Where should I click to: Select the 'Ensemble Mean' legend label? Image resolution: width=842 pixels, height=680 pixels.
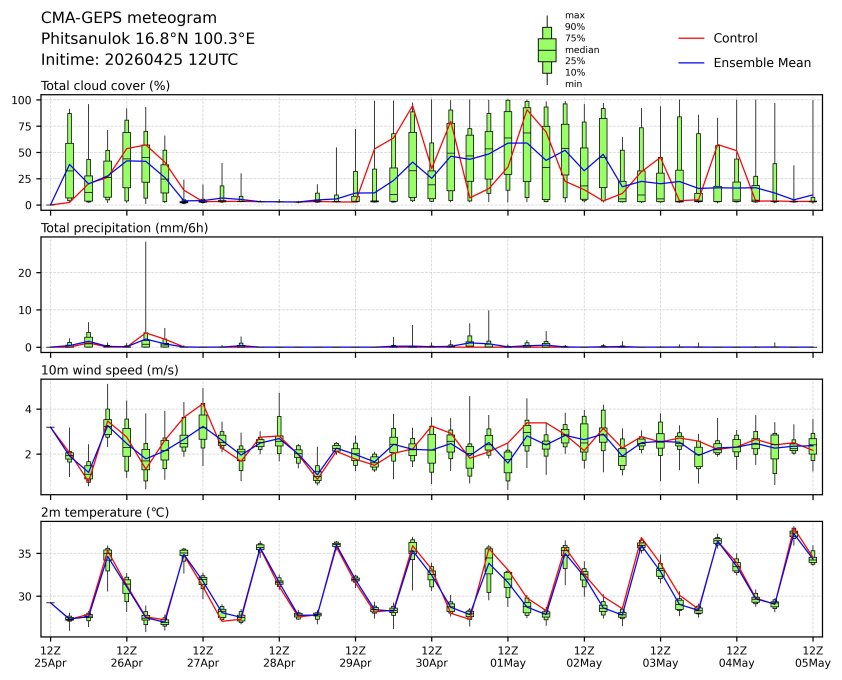(761, 62)
